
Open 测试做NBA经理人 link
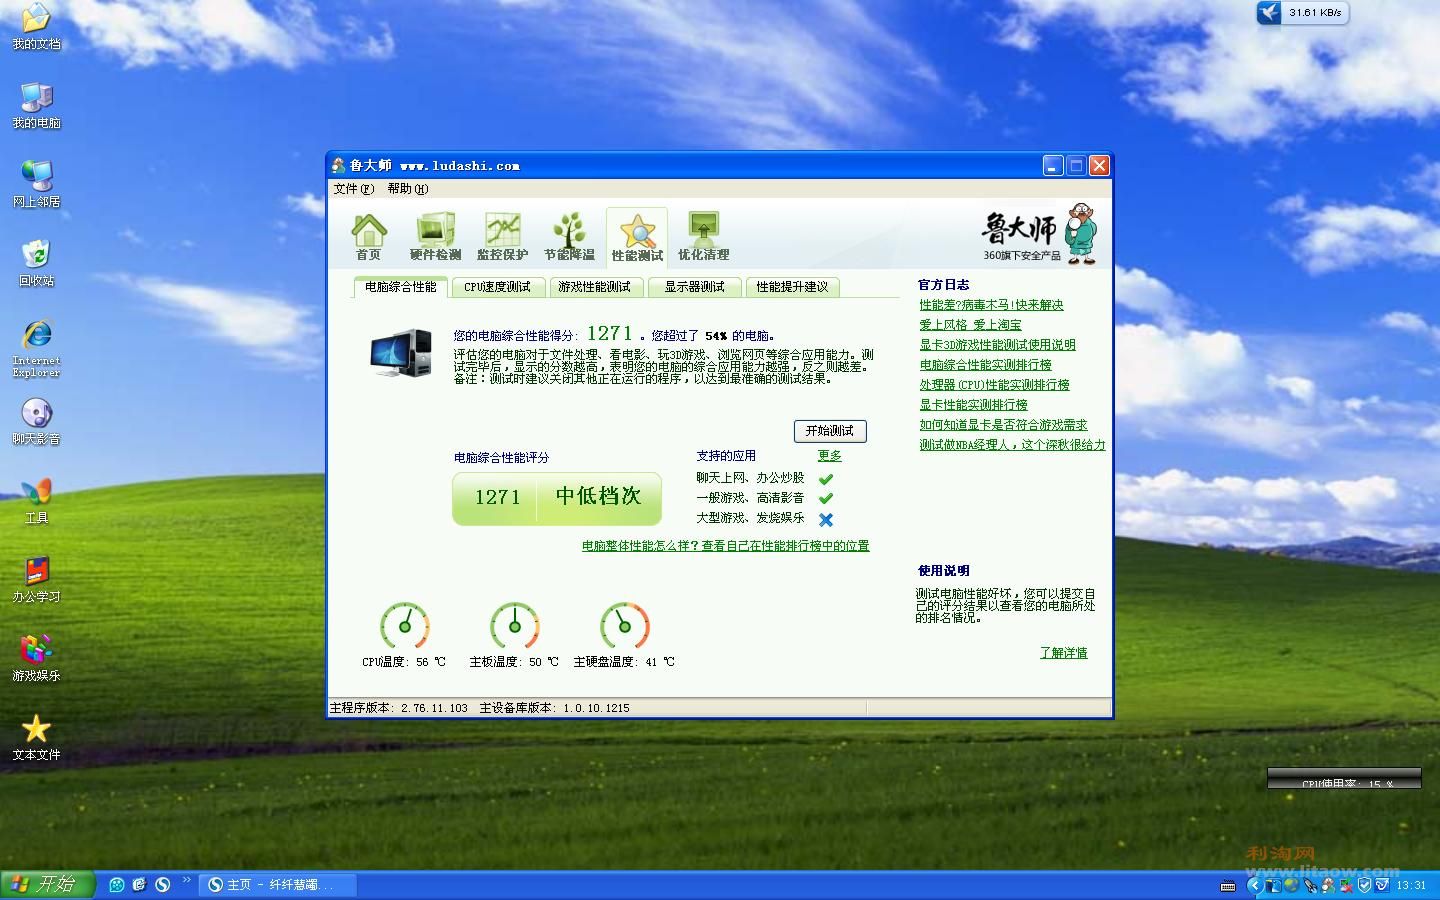[1013, 445]
